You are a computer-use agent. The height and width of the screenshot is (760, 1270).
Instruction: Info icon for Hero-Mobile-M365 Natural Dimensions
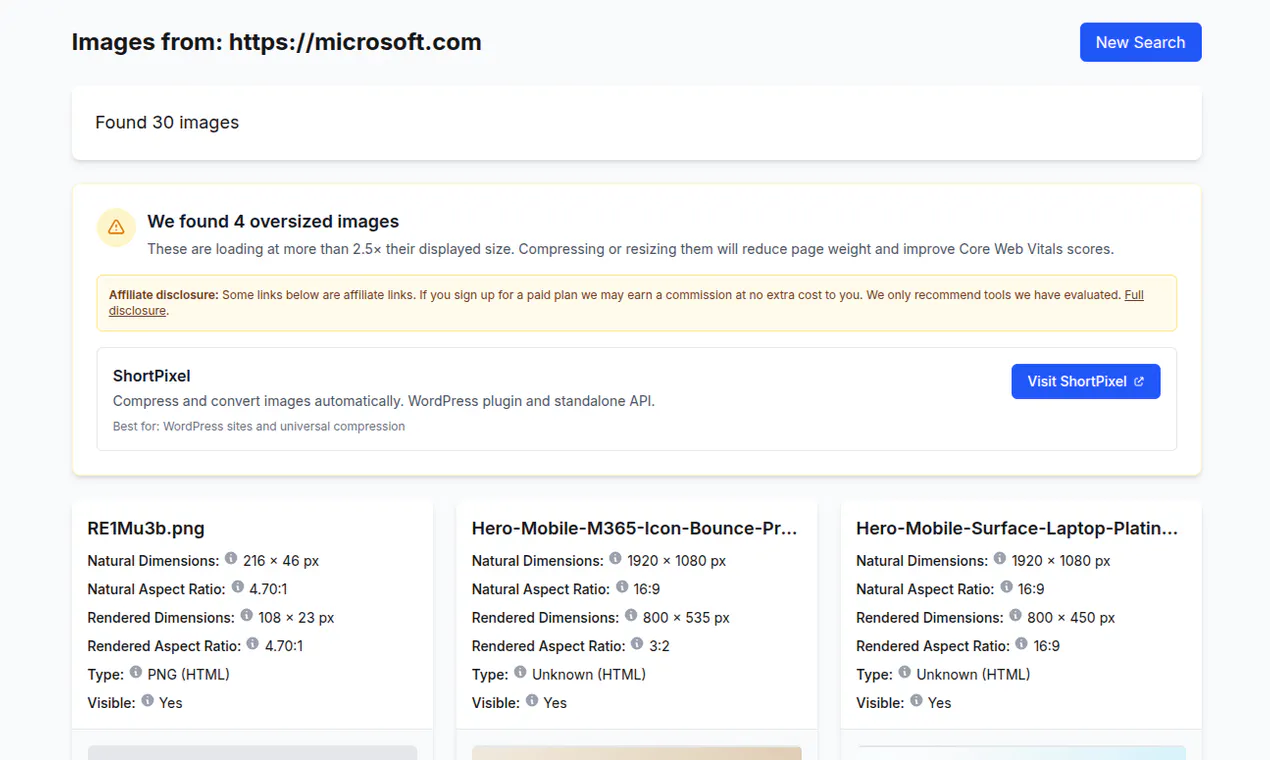tap(615, 559)
